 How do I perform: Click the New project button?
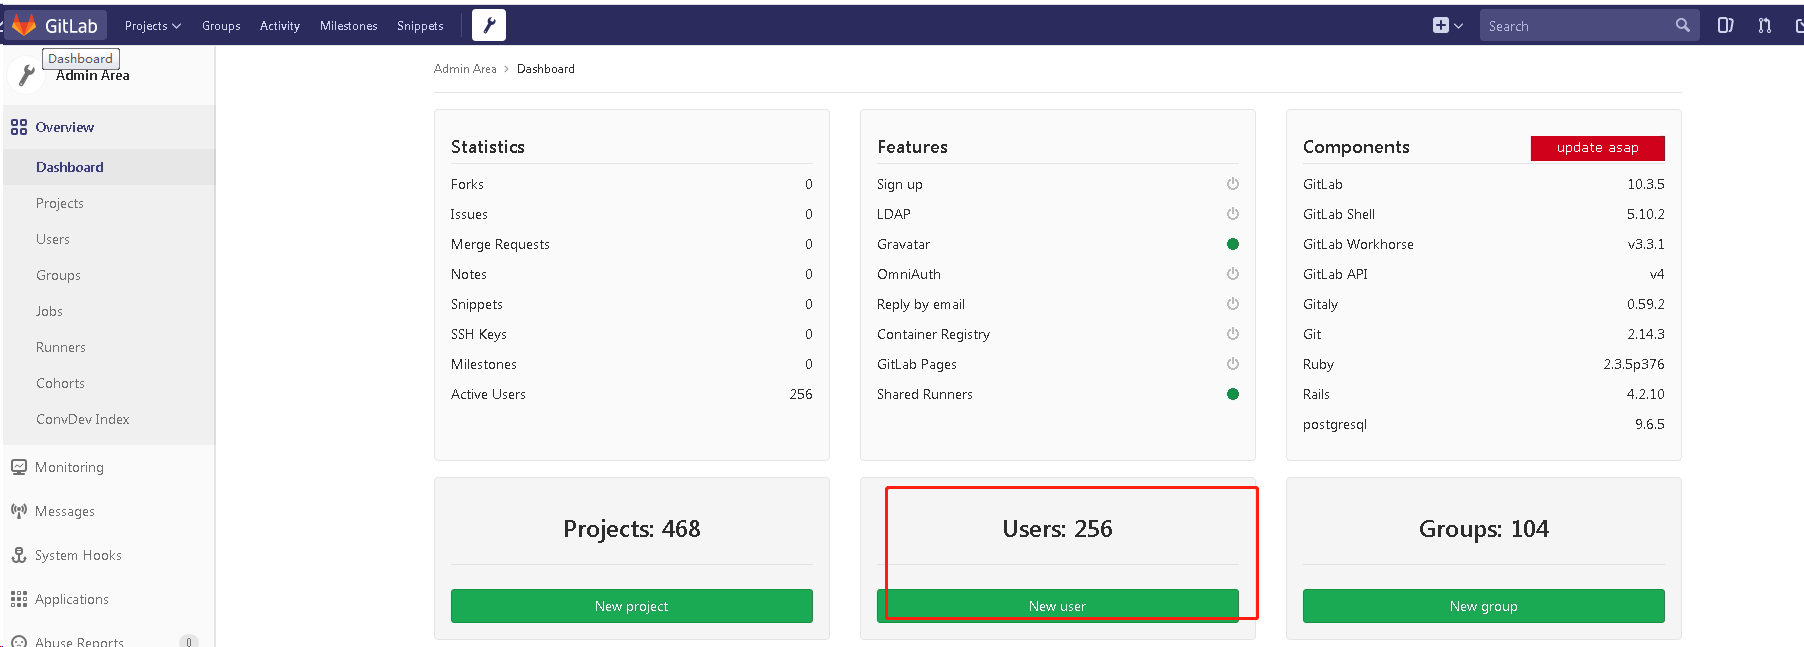(632, 606)
